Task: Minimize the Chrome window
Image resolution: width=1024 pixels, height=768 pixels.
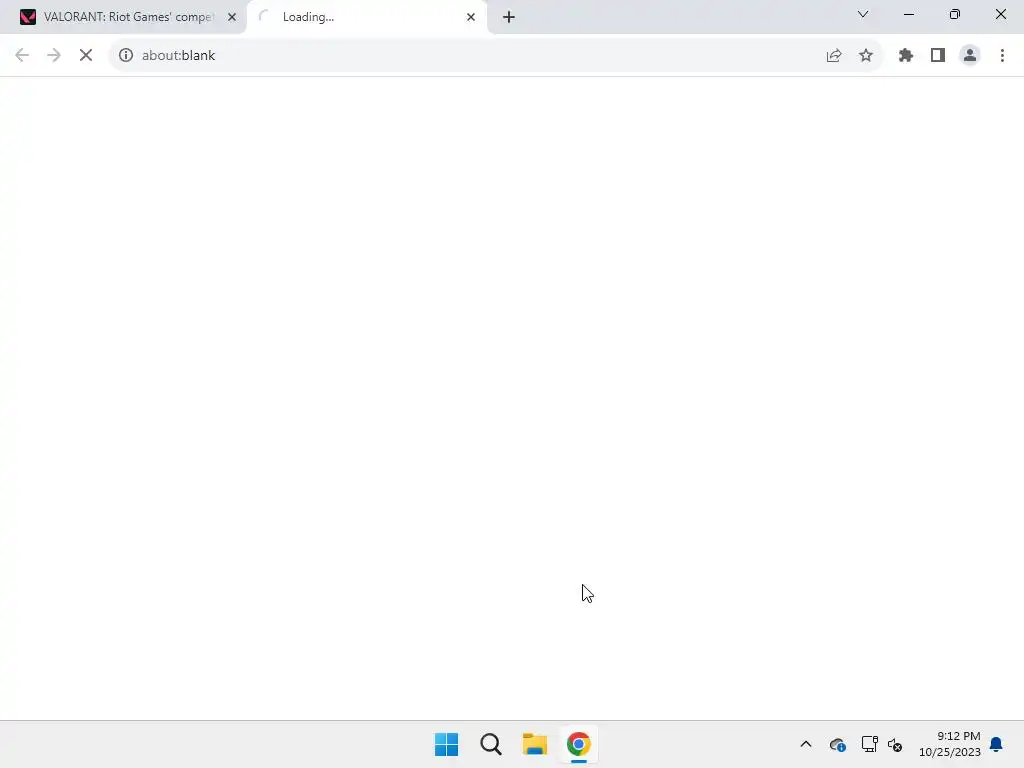Action: (x=909, y=14)
